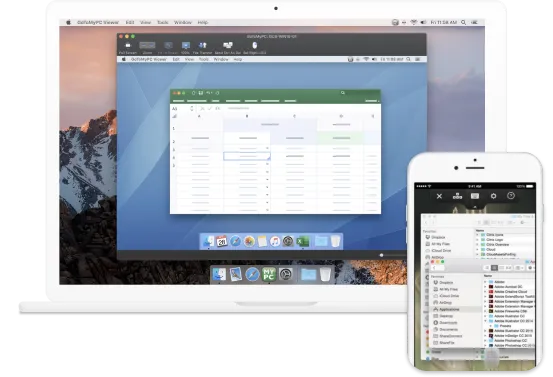
Task: Launch the green MY PC dock icon
Action: coord(269,274)
